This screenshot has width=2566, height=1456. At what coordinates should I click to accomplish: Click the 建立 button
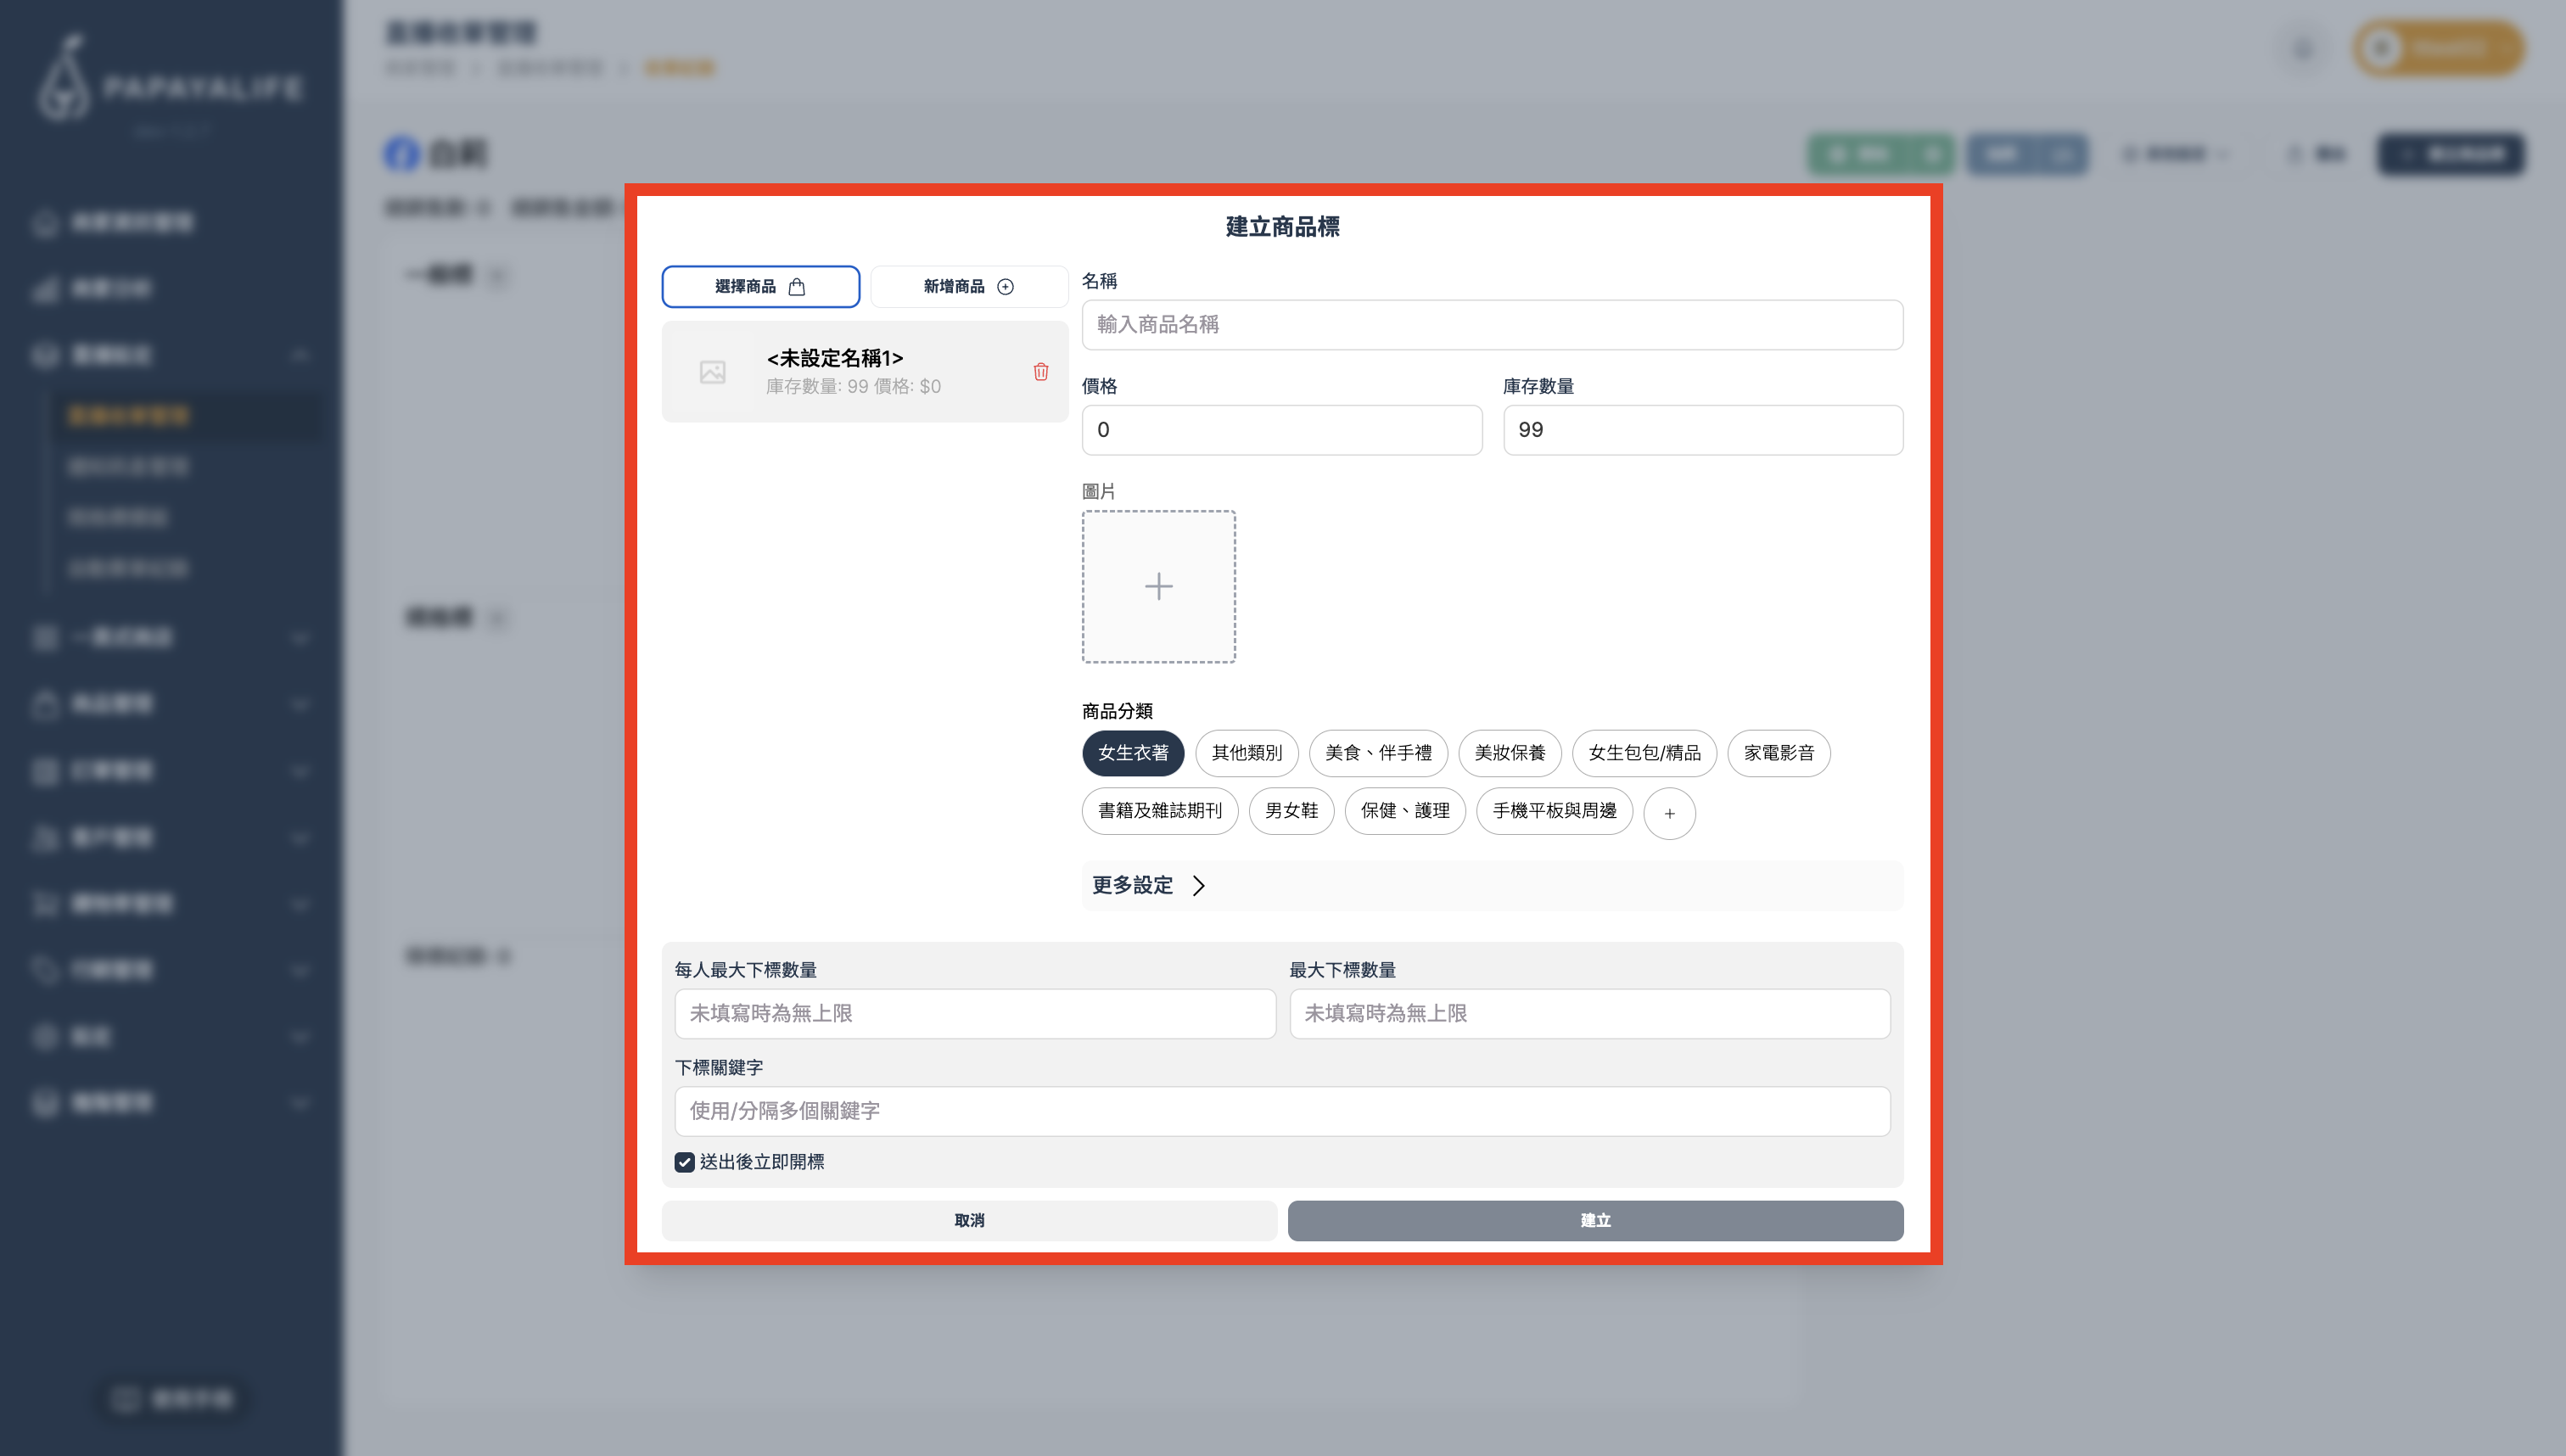1595,1220
